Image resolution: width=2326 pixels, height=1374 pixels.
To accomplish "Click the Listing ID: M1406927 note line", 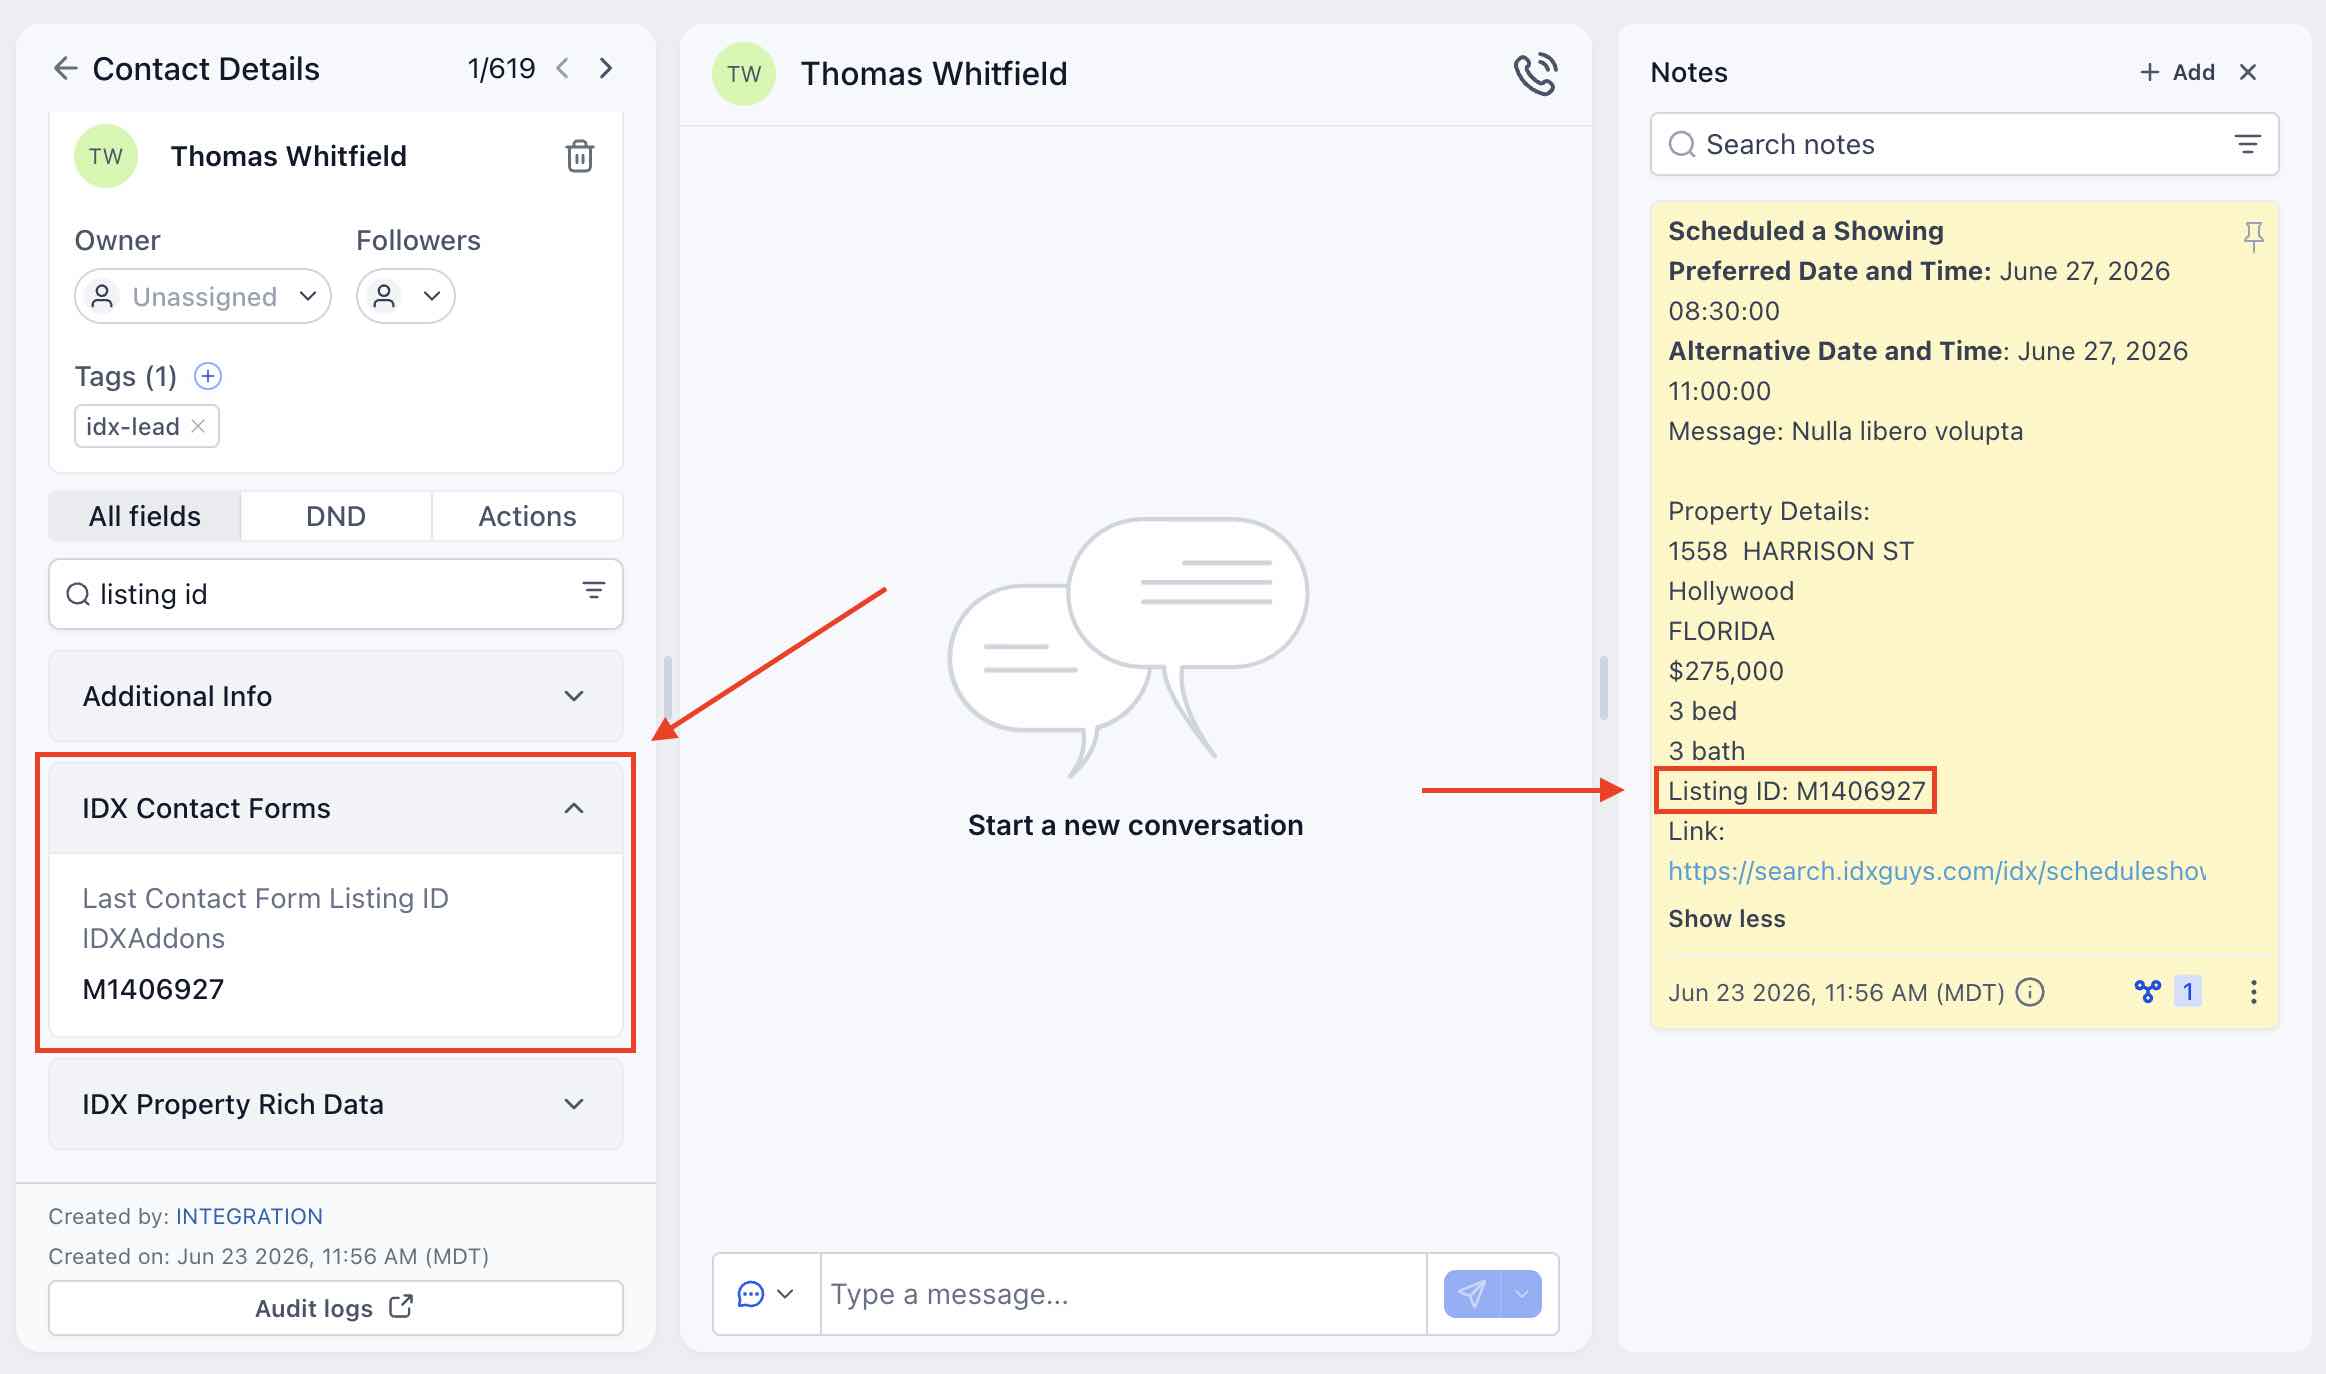I will click(x=1797, y=791).
